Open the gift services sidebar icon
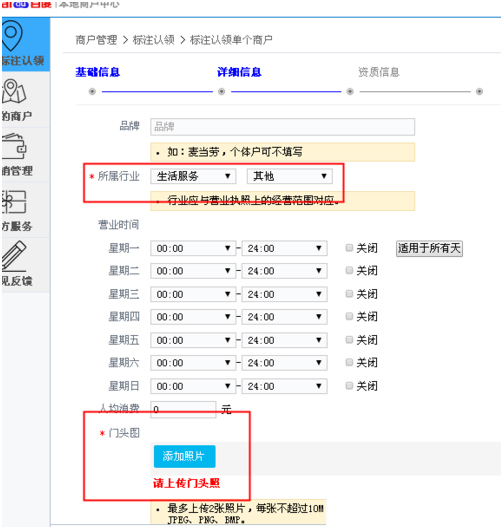Image resolution: width=504 pixels, height=527 pixels. (x=14, y=202)
